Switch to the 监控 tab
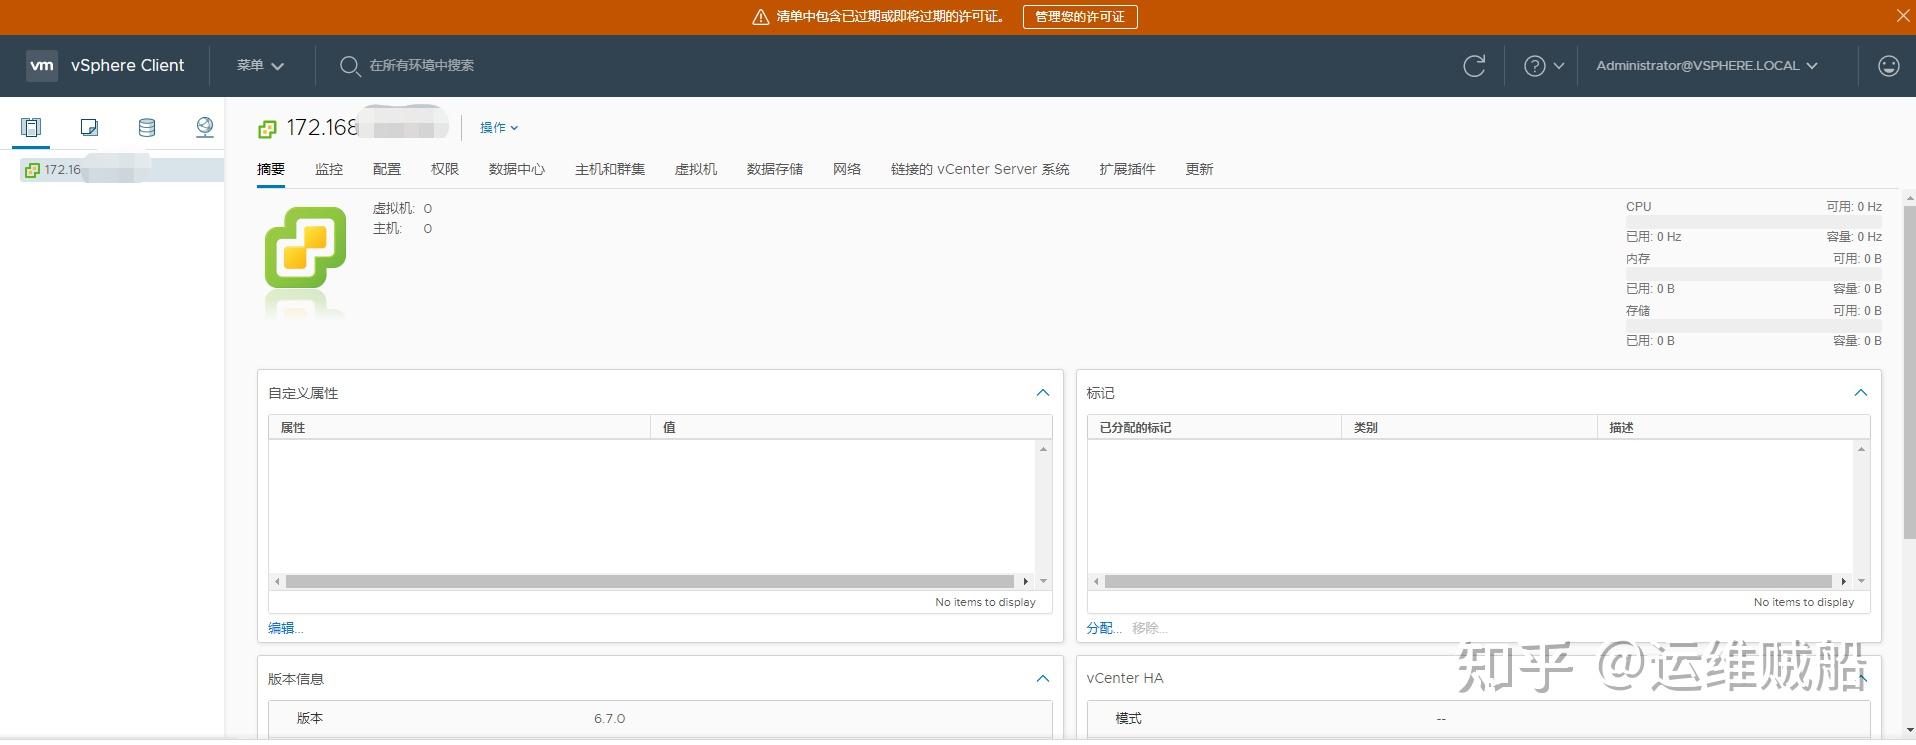Image resolution: width=1916 pixels, height=745 pixels. 329,169
